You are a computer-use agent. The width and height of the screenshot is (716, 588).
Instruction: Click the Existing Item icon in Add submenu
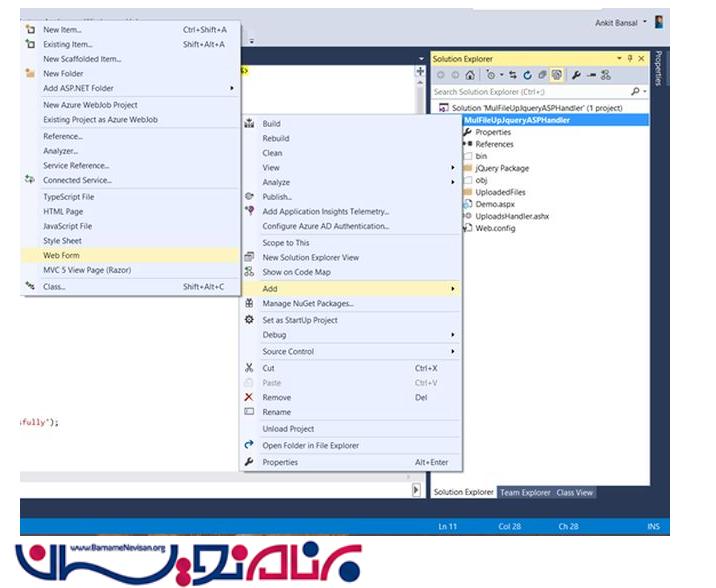coord(30,44)
